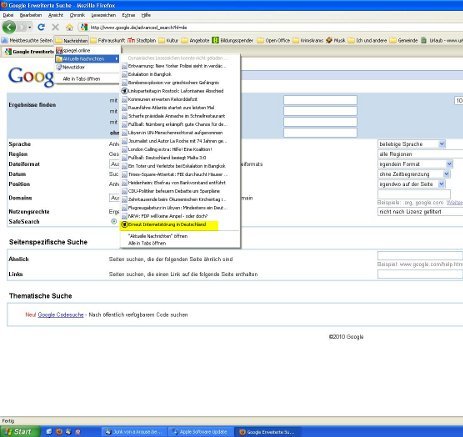The image size is (463, 437).
Task: Click the Domains text field
Action: [x=414, y=194]
